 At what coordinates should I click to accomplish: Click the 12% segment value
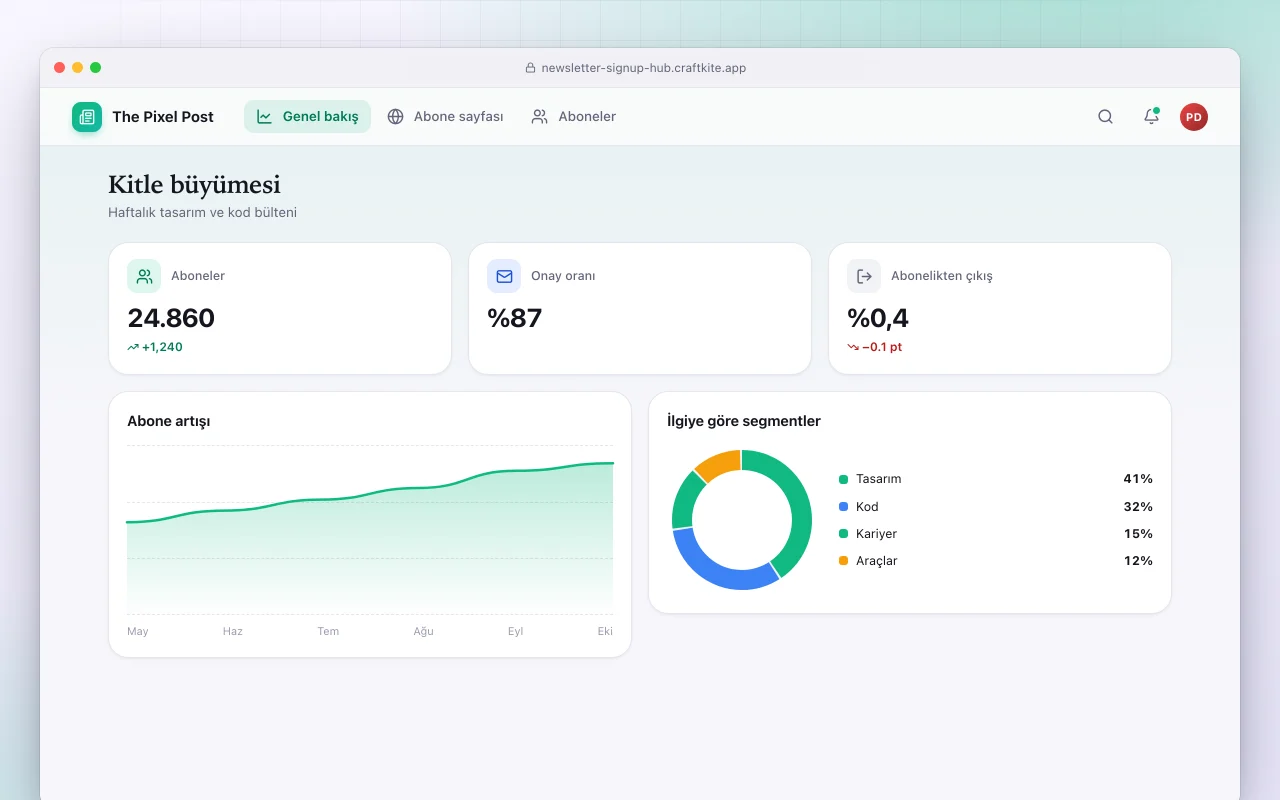click(x=1138, y=560)
